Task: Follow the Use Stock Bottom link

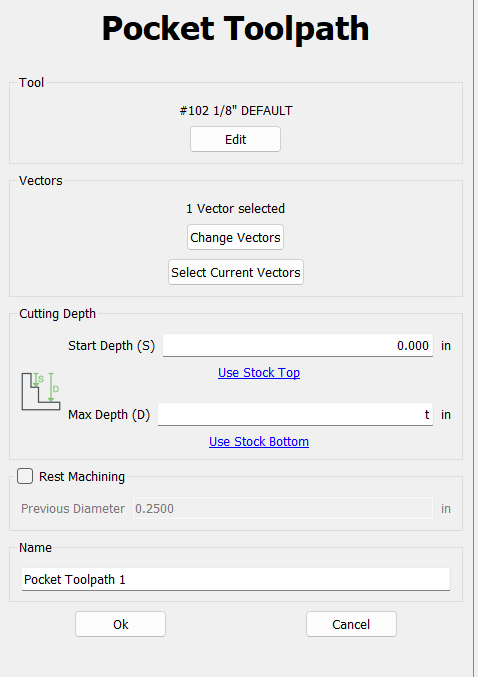Action: (x=259, y=441)
